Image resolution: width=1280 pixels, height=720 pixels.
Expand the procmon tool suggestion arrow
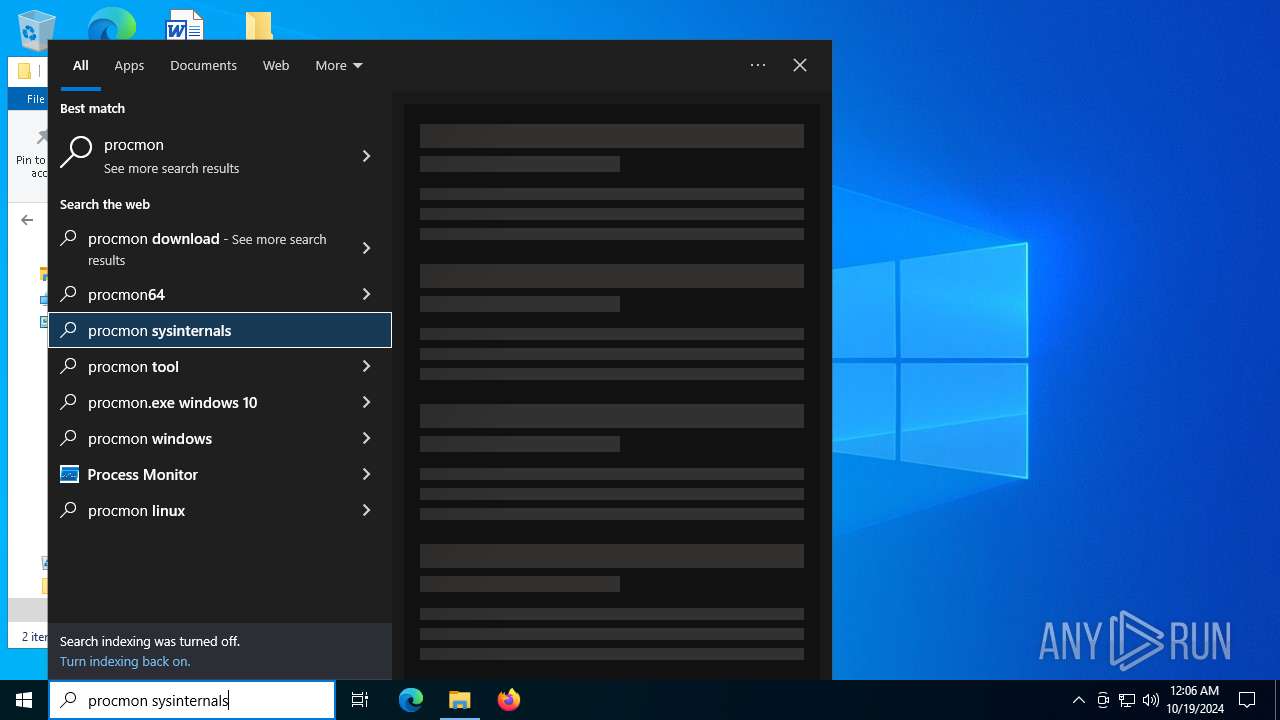point(366,366)
